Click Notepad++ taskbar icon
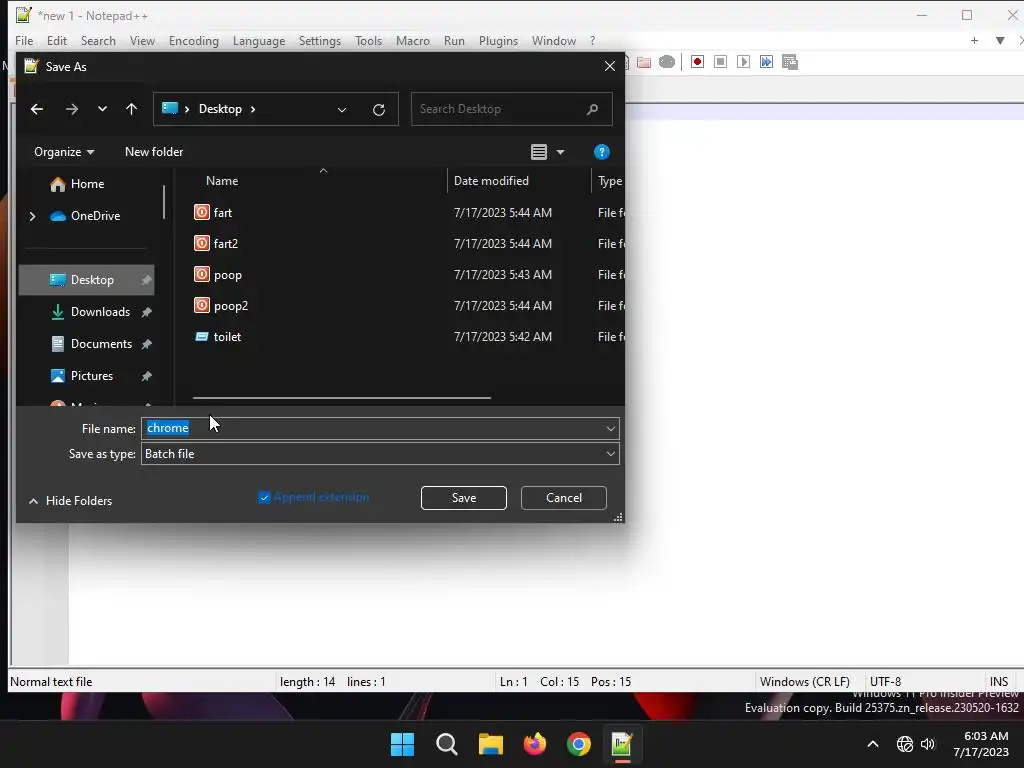1024x768 pixels. click(622, 744)
